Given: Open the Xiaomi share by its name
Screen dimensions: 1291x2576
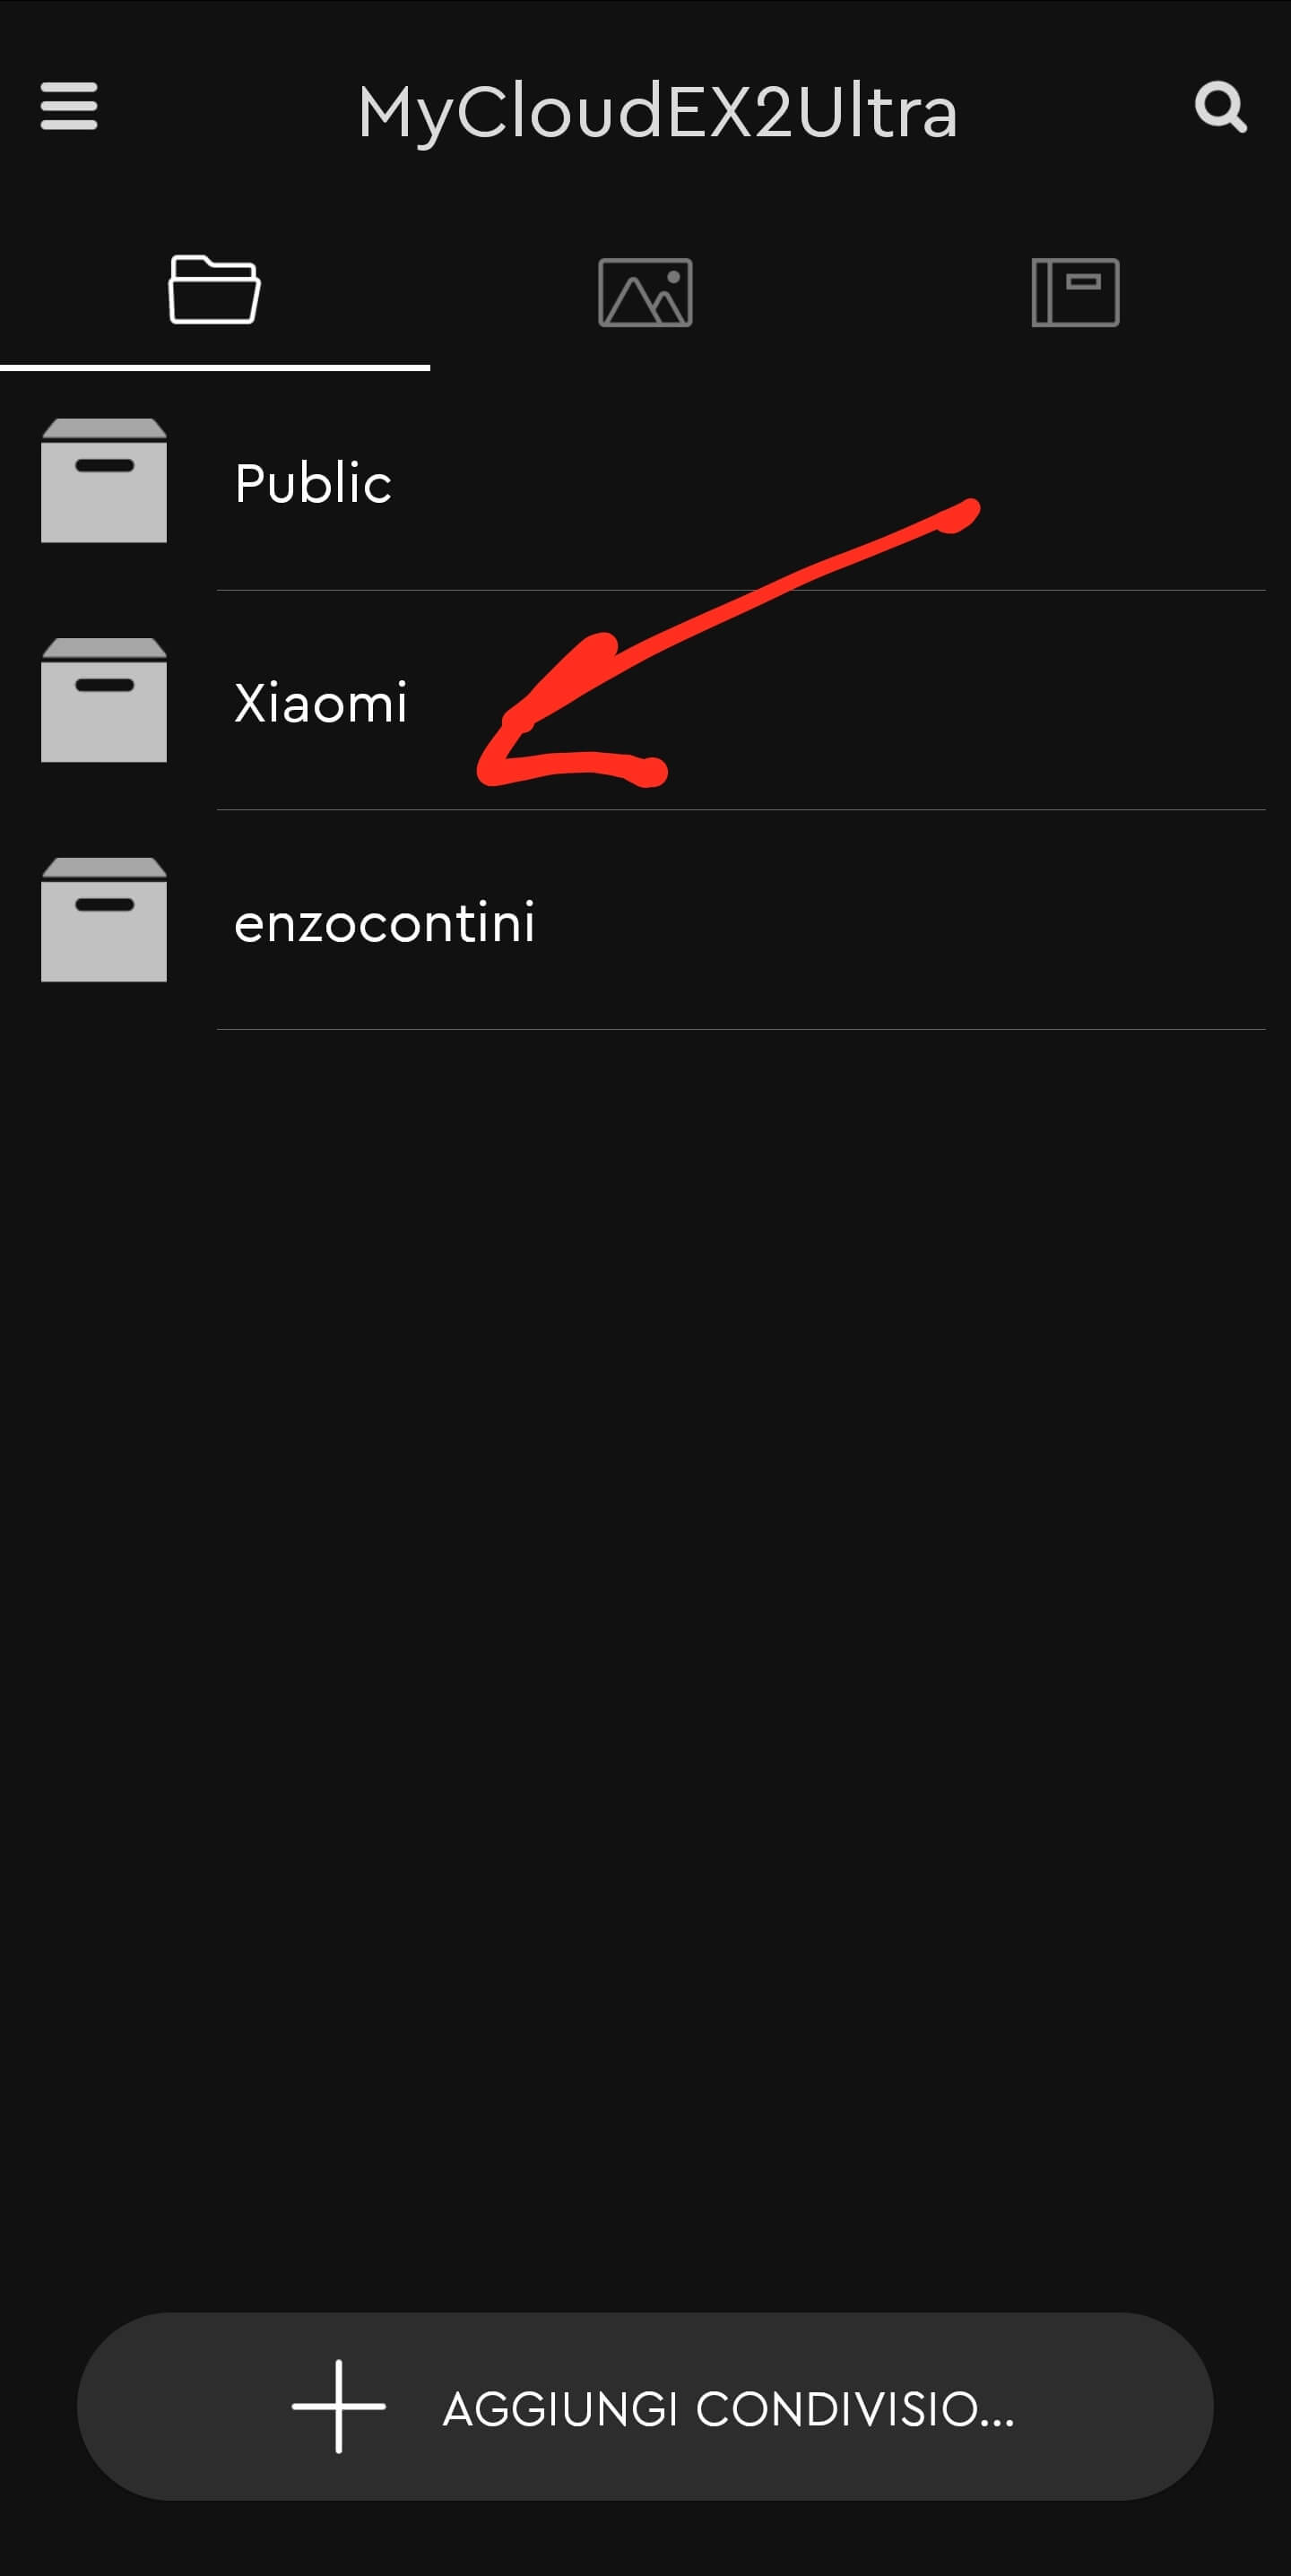Looking at the screenshot, I should tap(321, 702).
